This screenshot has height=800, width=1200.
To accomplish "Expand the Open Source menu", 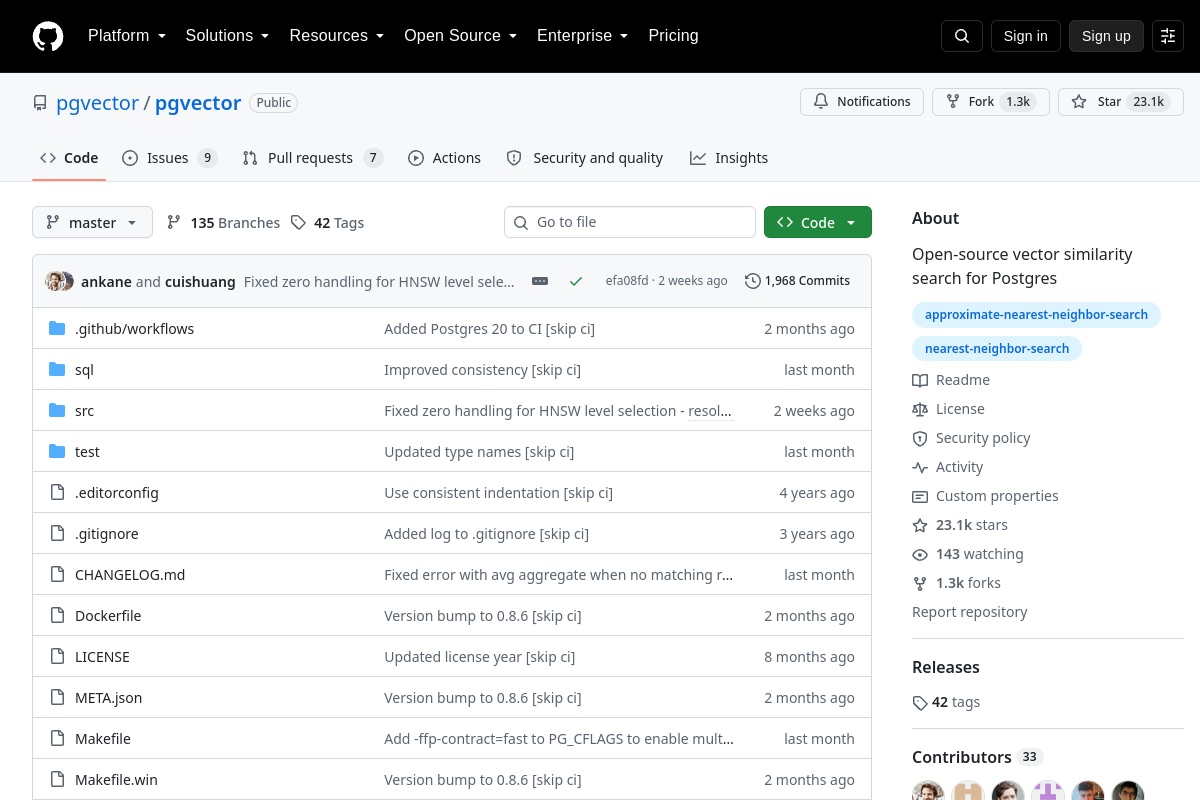I will pos(460,36).
